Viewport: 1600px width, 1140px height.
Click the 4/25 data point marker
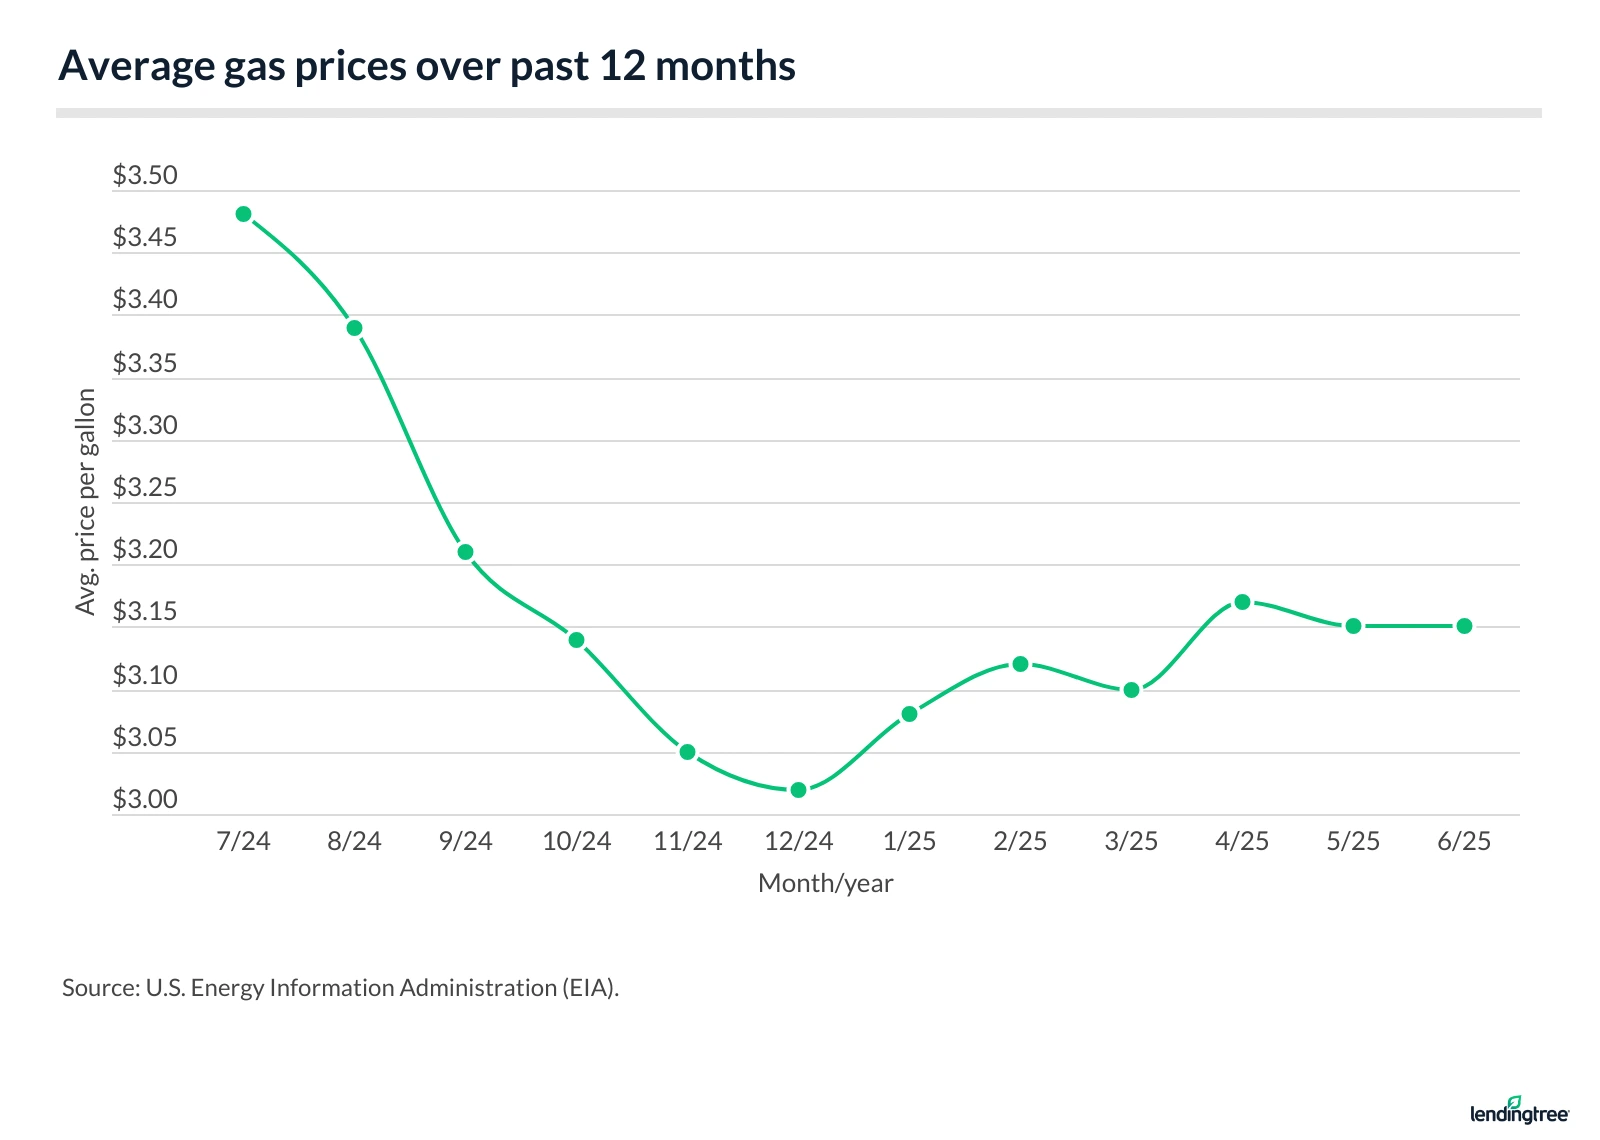pos(1242,602)
